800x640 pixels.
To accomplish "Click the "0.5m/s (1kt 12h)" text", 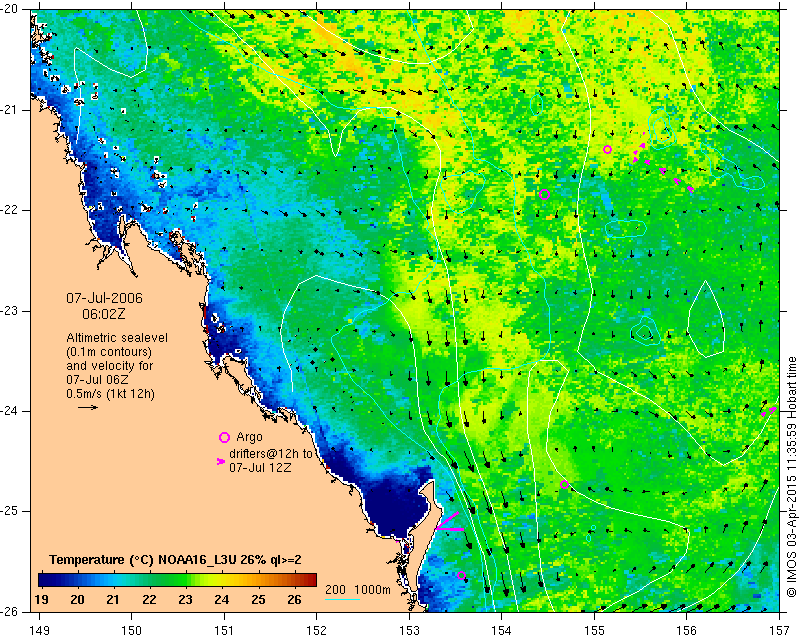I will pyautogui.click(x=111, y=394).
